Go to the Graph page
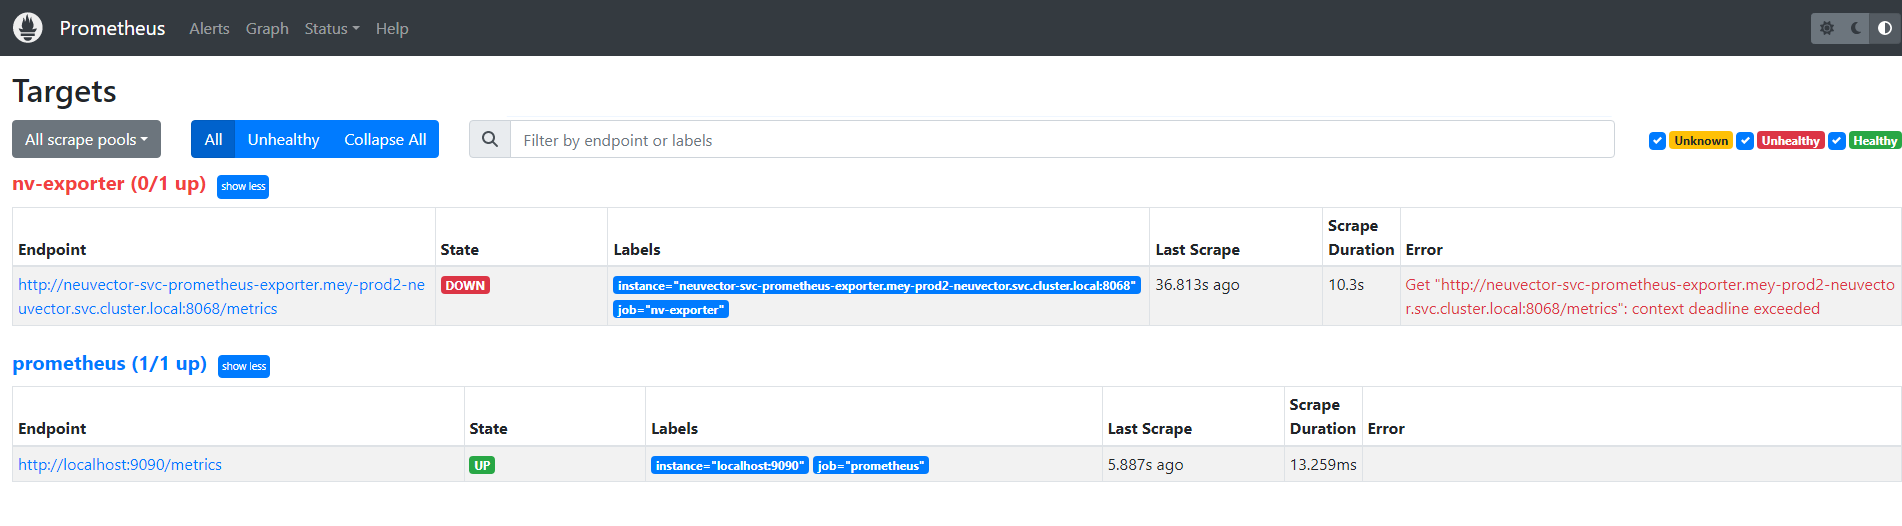Image resolution: width=1902 pixels, height=526 pixels. [267, 29]
